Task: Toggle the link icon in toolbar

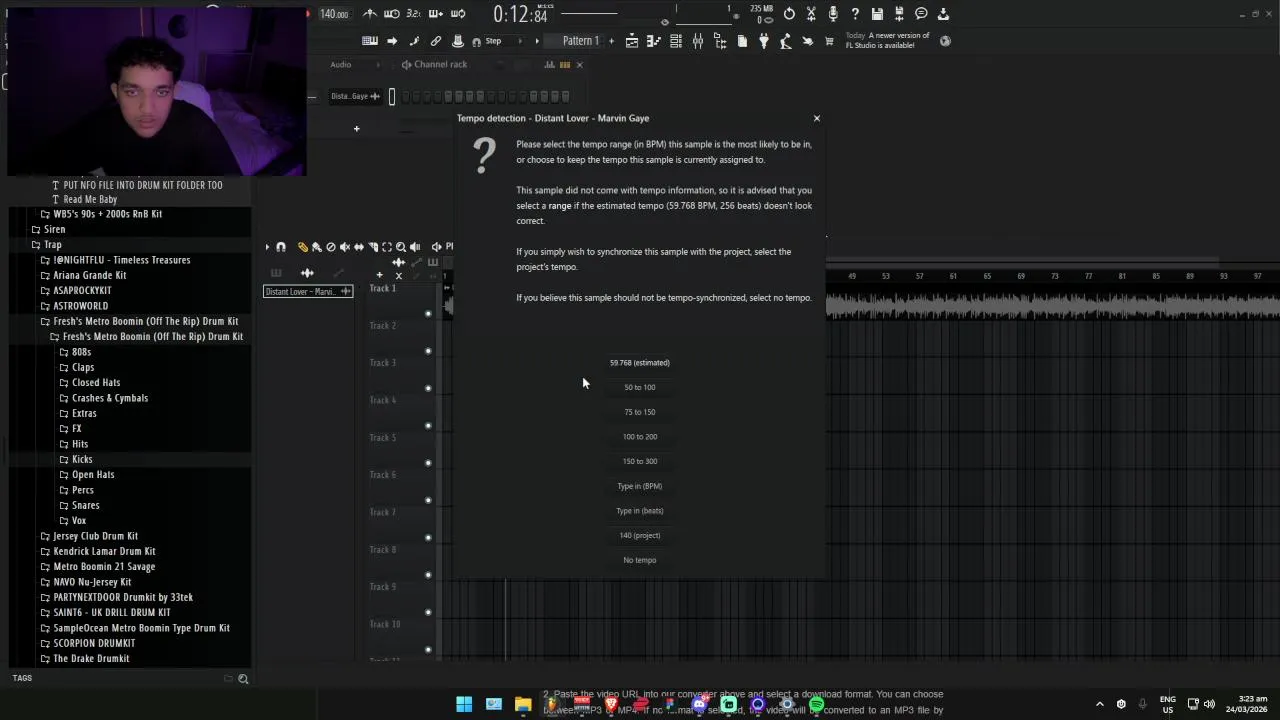Action: [x=436, y=41]
